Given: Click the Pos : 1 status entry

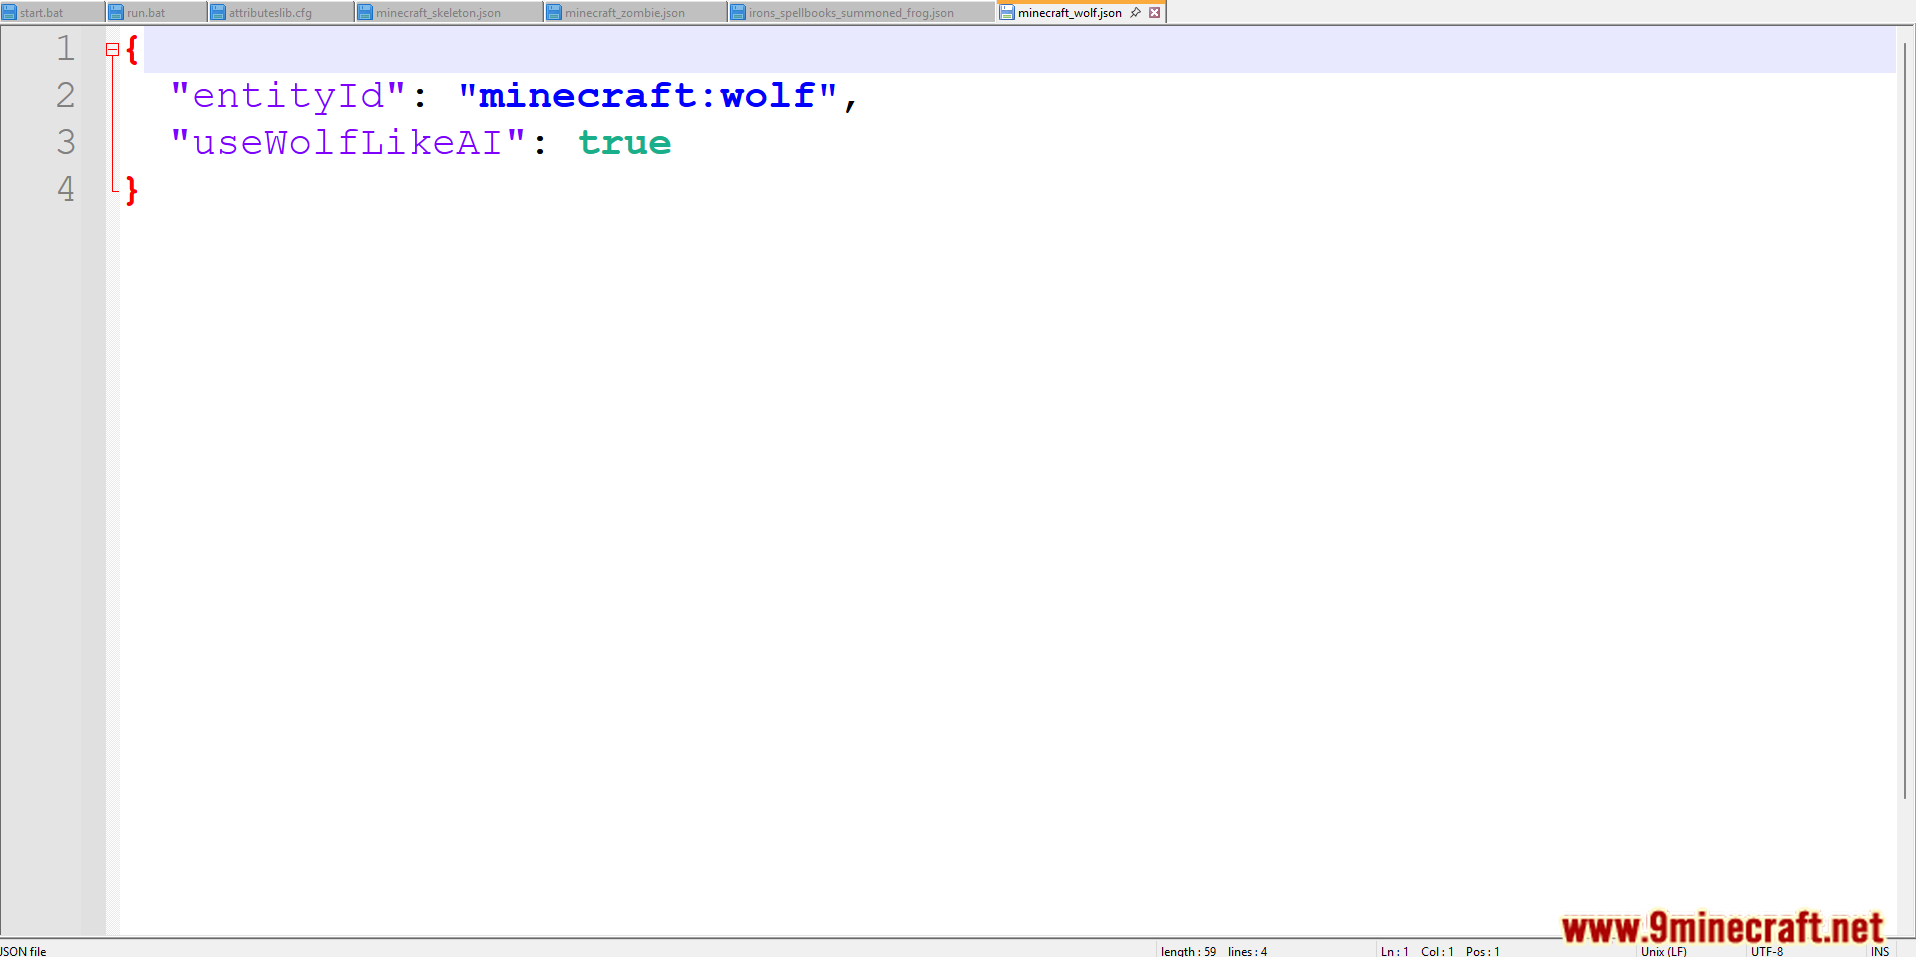Looking at the screenshot, I should coord(1483,951).
